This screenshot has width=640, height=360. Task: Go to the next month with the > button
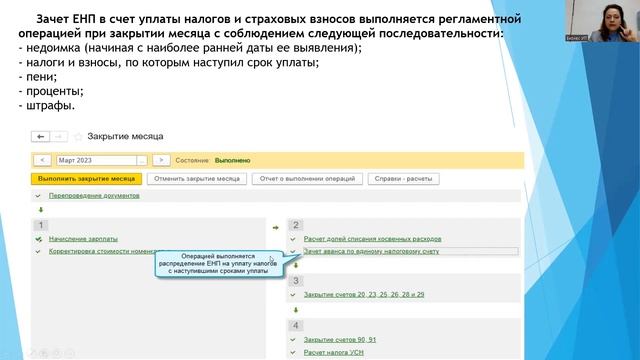click(161, 160)
